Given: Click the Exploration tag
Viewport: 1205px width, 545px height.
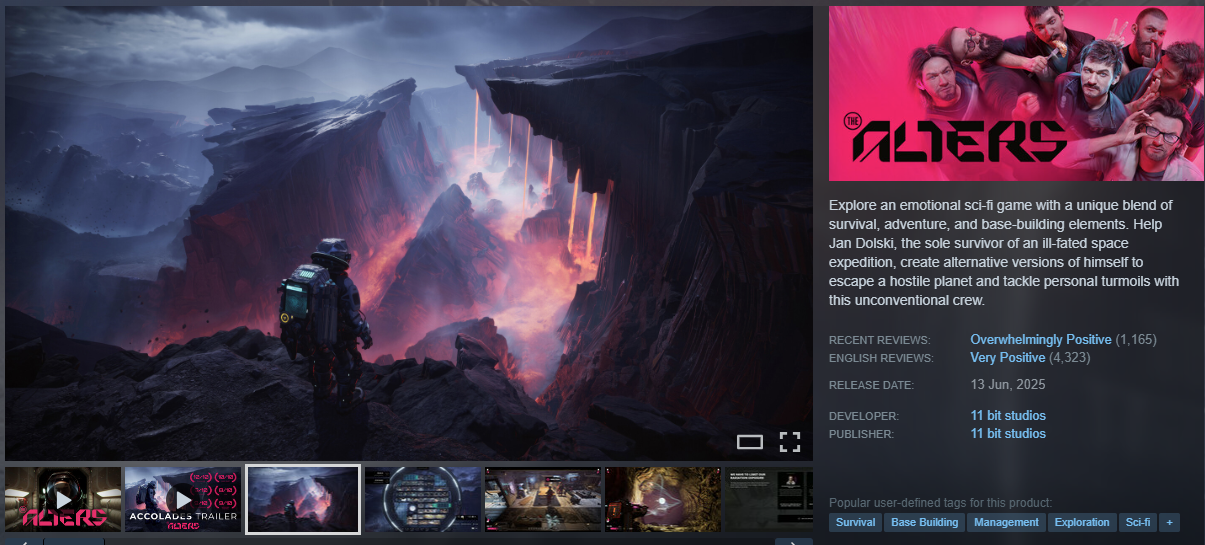Looking at the screenshot, I should (1082, 522).
